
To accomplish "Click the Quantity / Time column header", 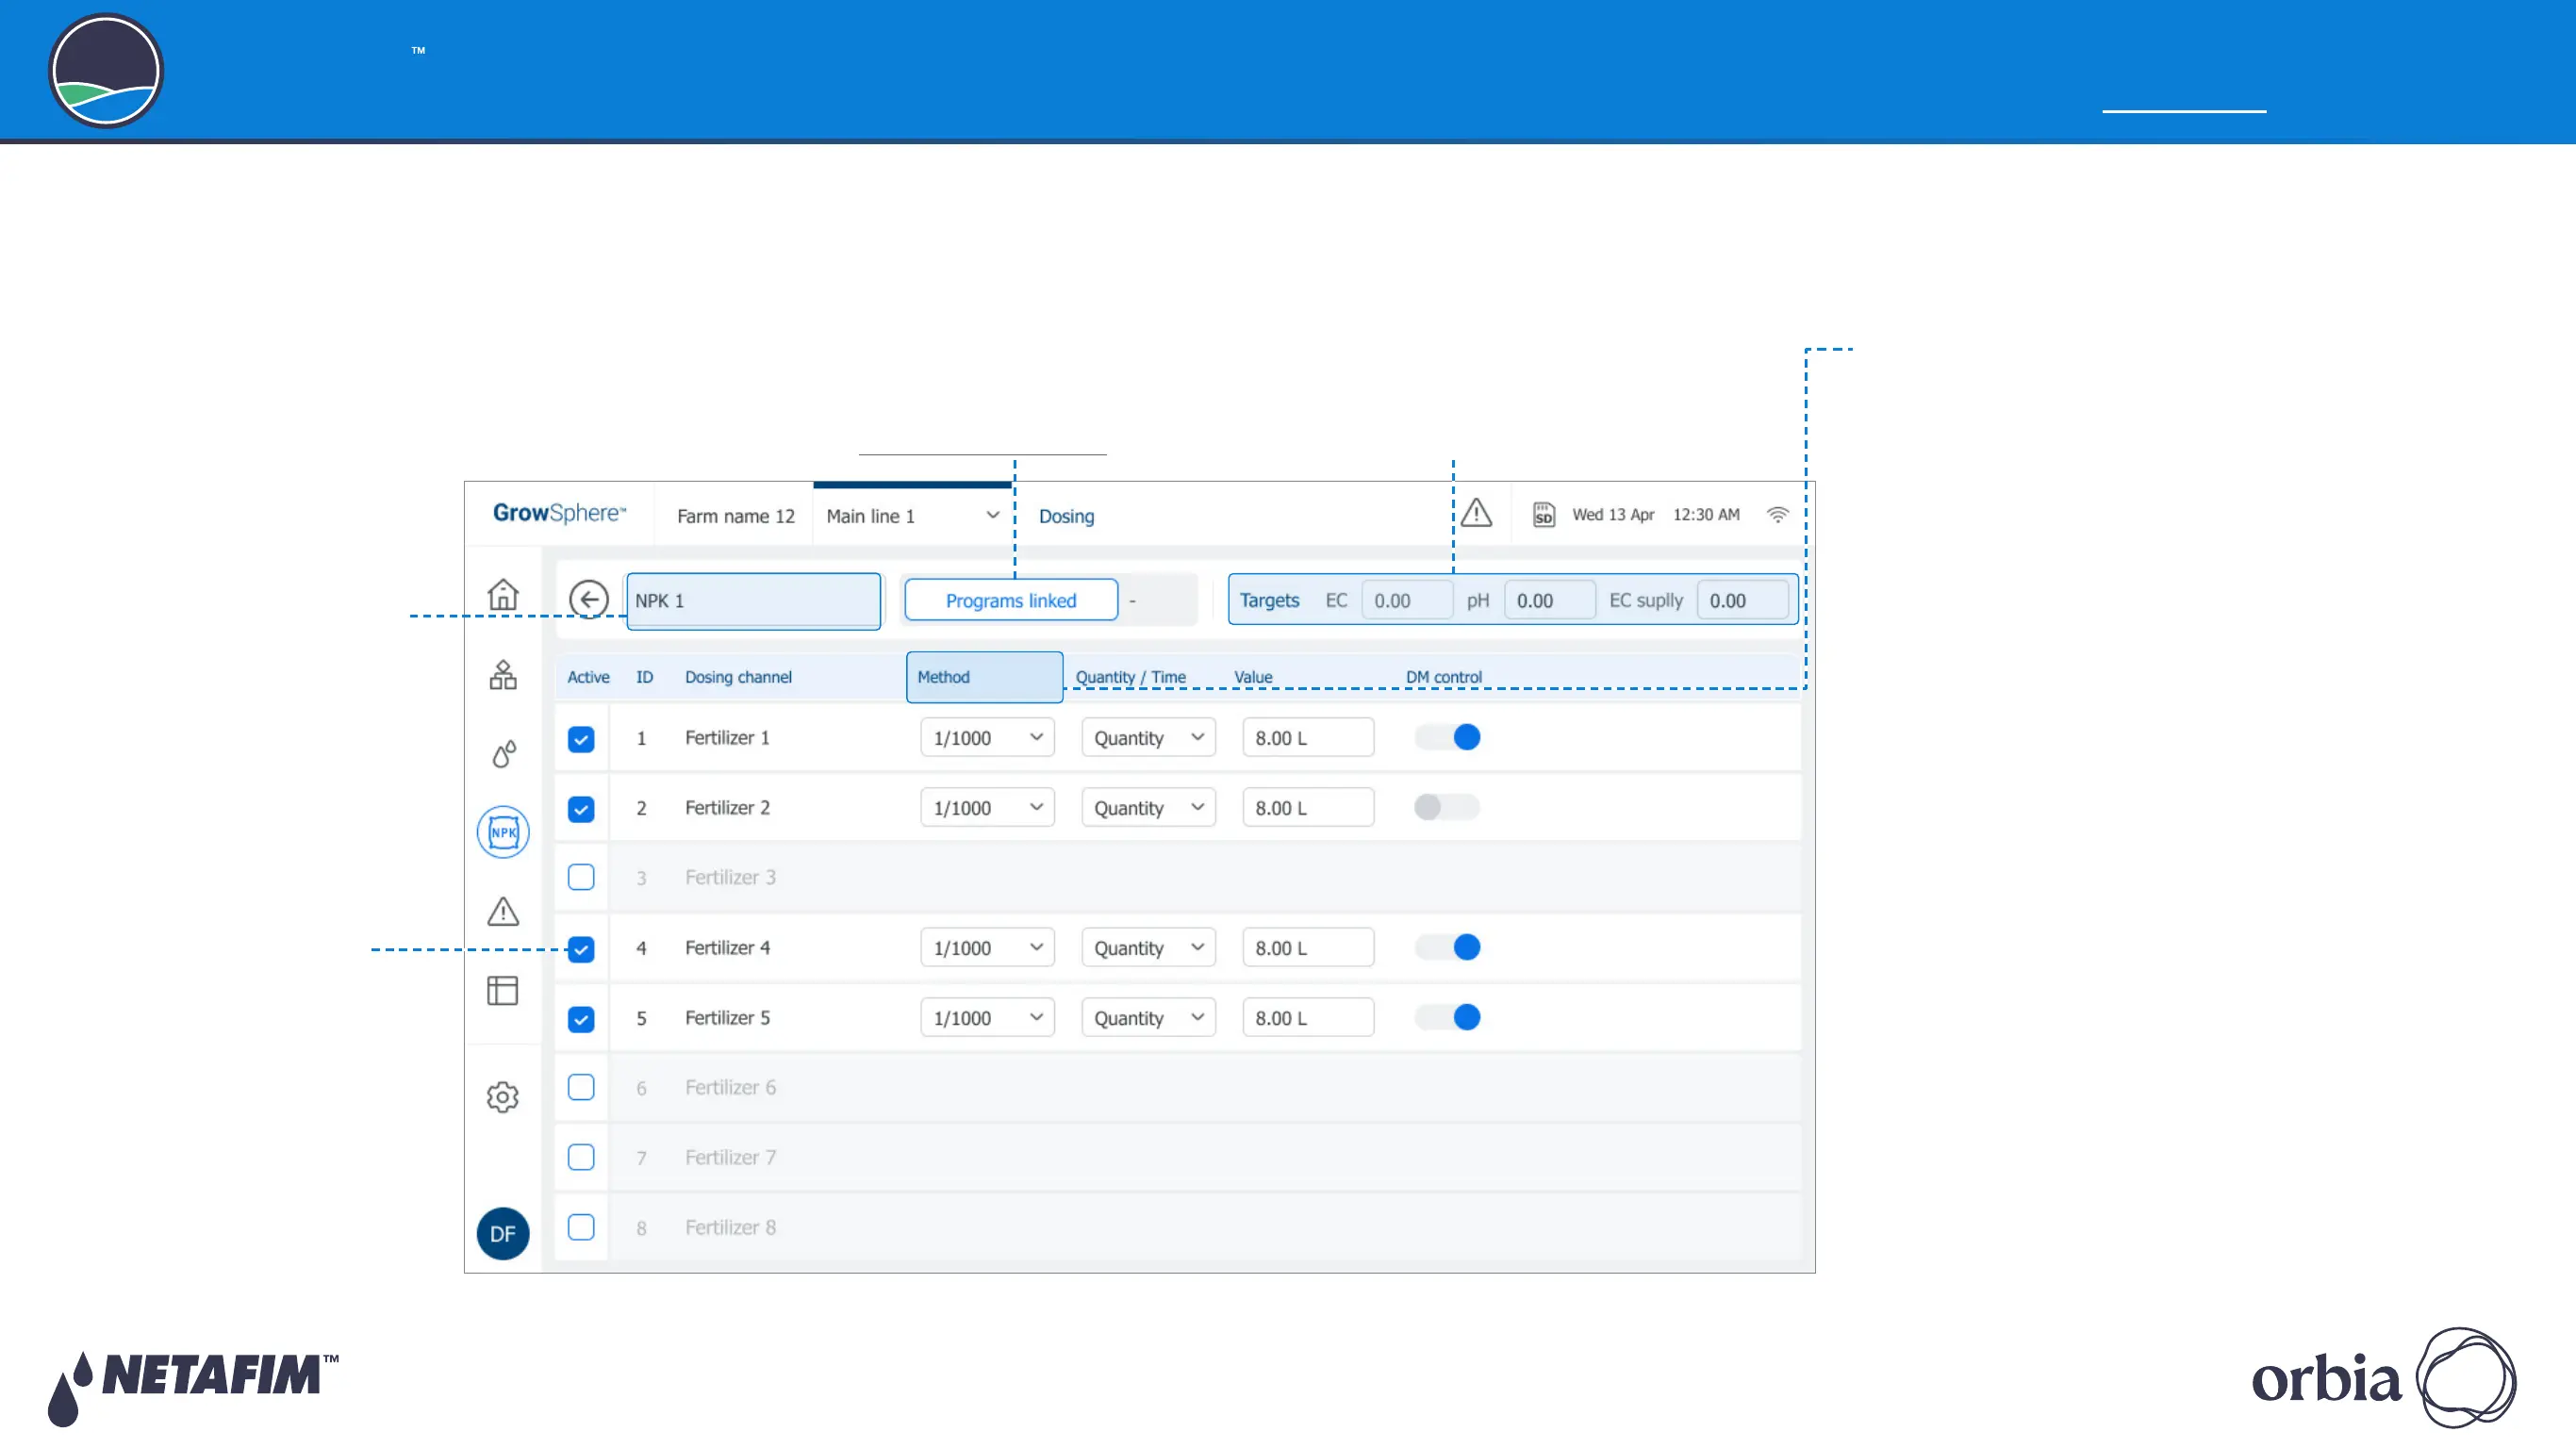I will tap(1130, 677).
